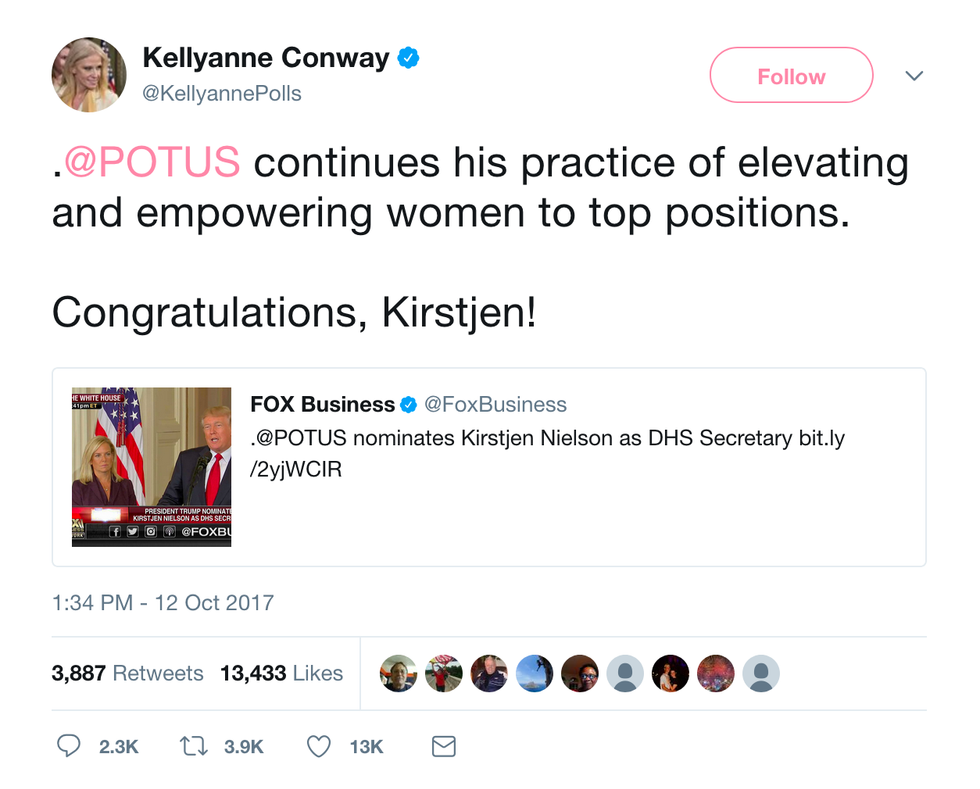Click FOX Business verified badge
Image resolution: width=980 pixels, height=789 pixels.
click(x=409, y=405)
